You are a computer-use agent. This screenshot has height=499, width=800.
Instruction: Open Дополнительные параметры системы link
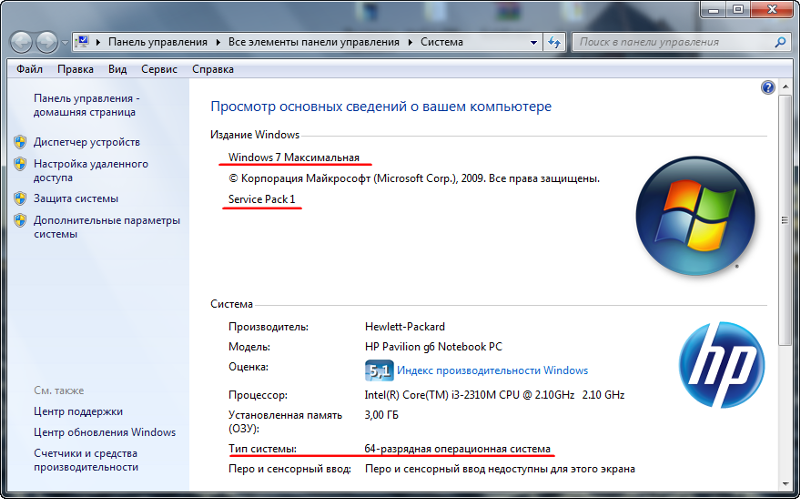(107, 227)
